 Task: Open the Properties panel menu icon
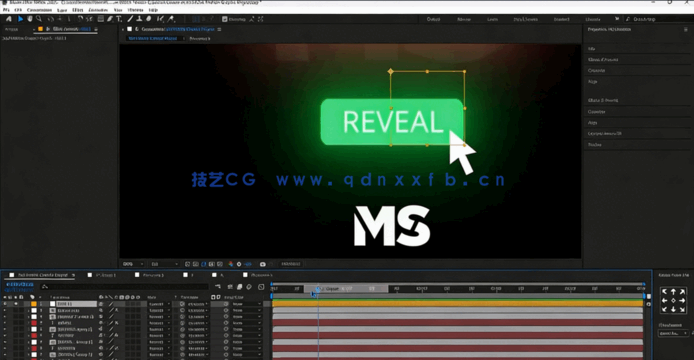pos(686,29)
